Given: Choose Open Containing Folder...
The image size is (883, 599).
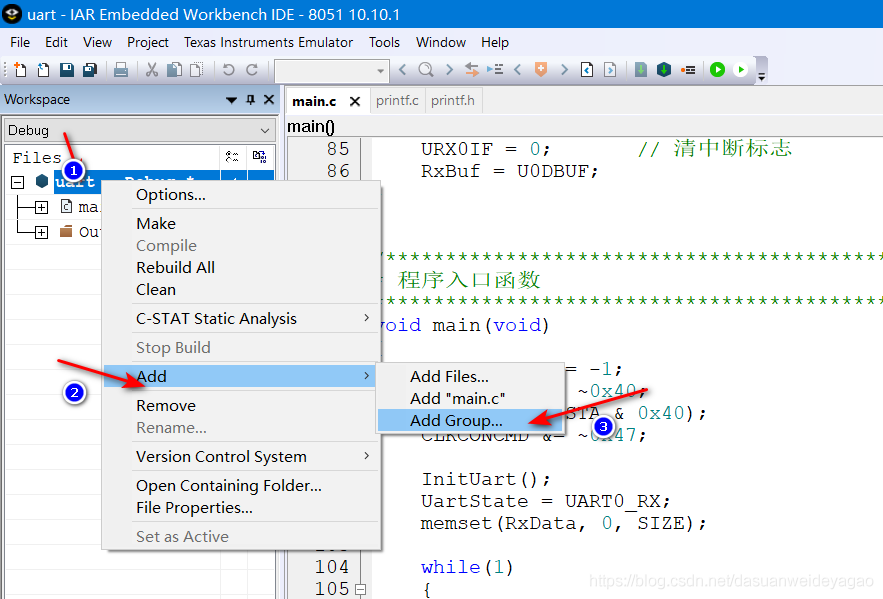Looking at the screenshot, I should pos(241,485).
